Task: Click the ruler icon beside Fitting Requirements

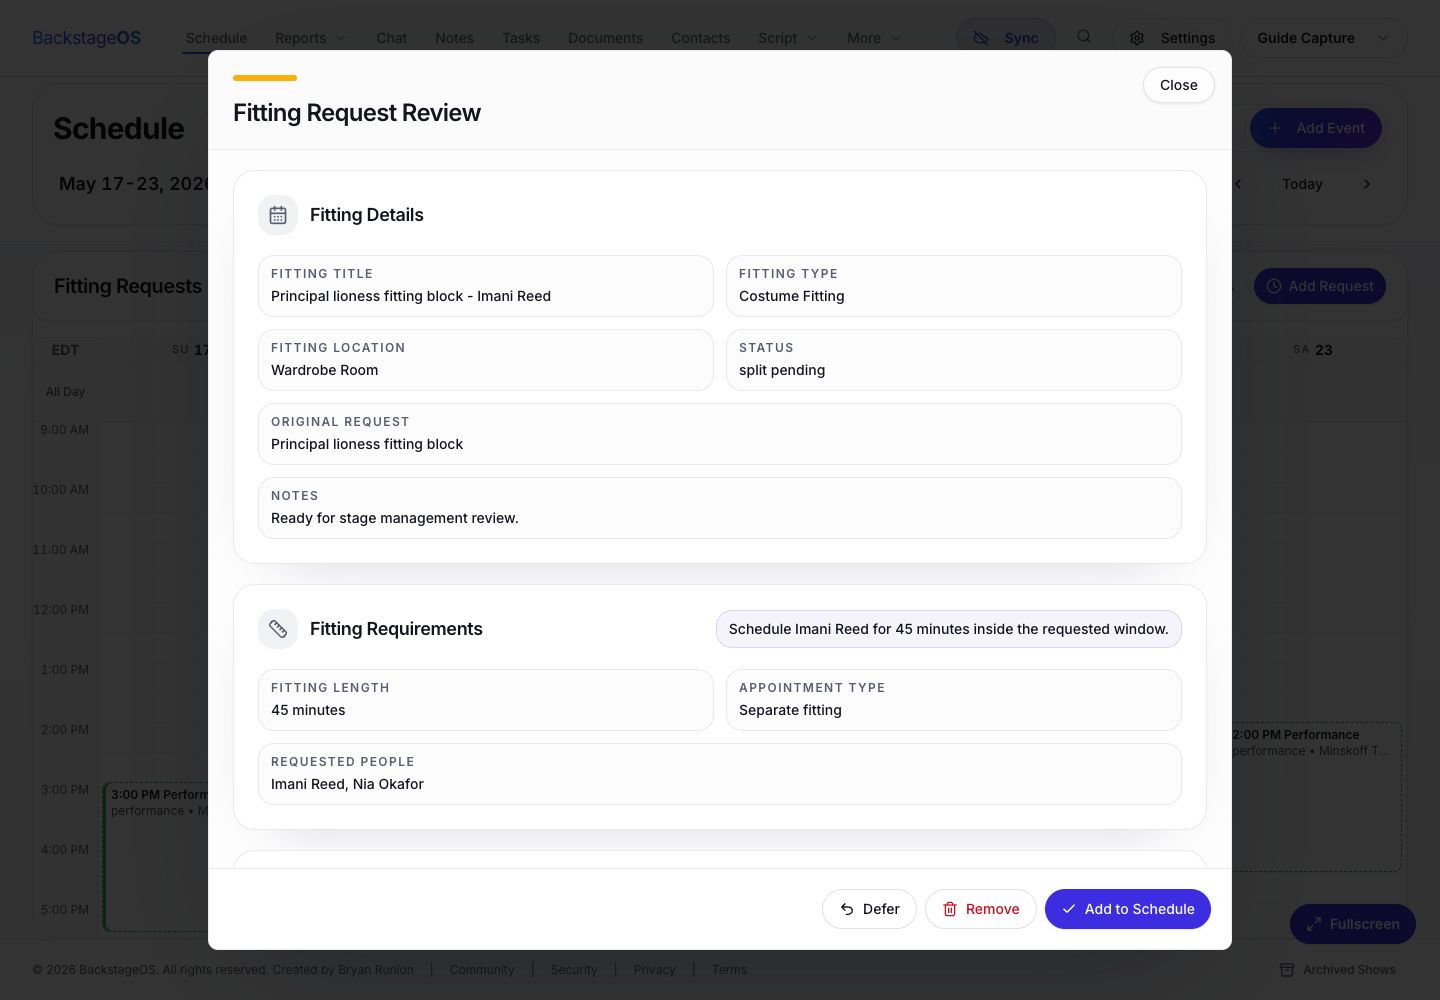Action: point(278,629)
